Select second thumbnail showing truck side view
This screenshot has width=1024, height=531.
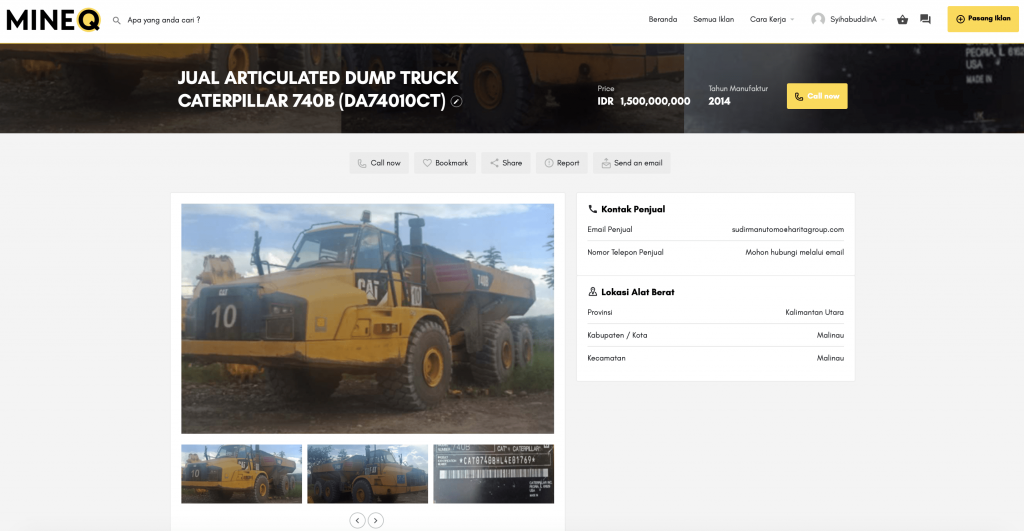[368, 474]
